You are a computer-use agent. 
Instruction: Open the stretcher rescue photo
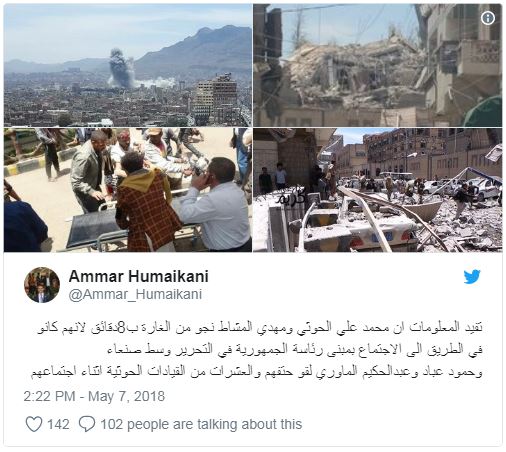point(128,190)
